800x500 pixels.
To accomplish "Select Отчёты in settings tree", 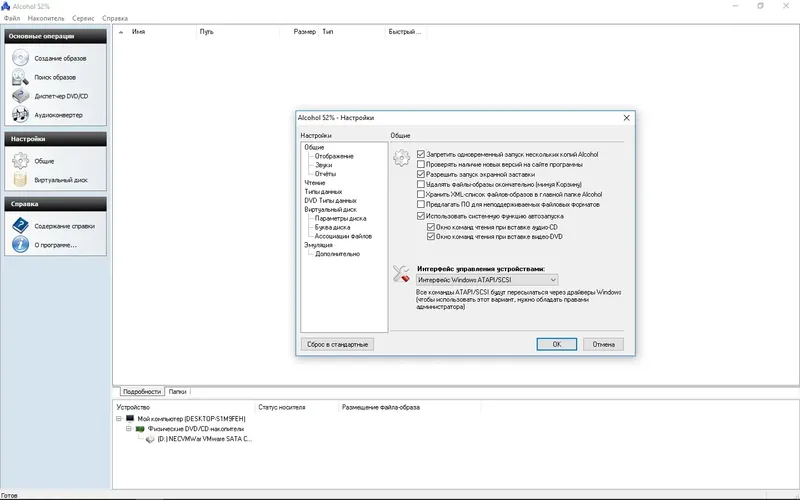I will 326,174.
